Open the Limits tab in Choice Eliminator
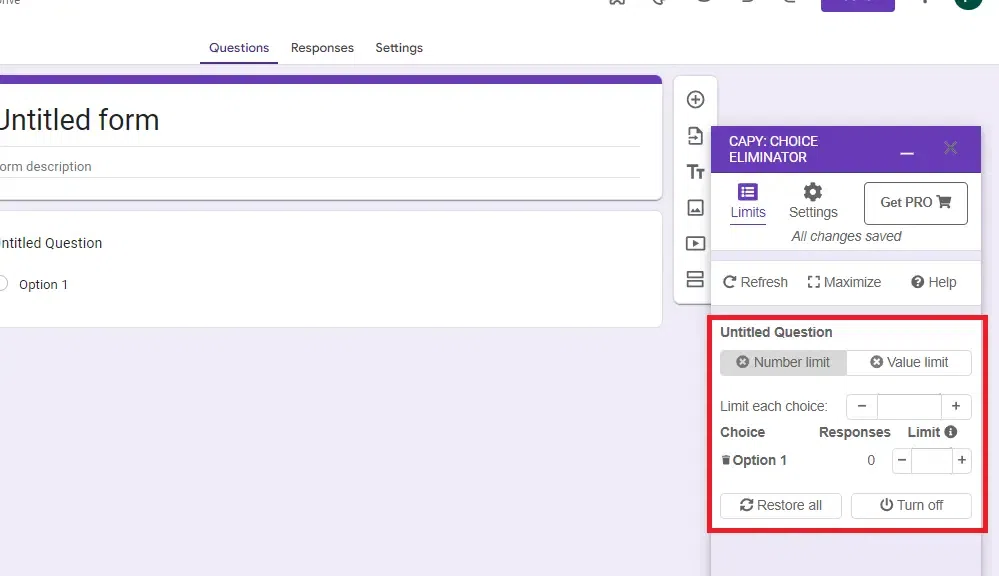The image size is (999, 576). pyautogui.click(x=748, y=202)
